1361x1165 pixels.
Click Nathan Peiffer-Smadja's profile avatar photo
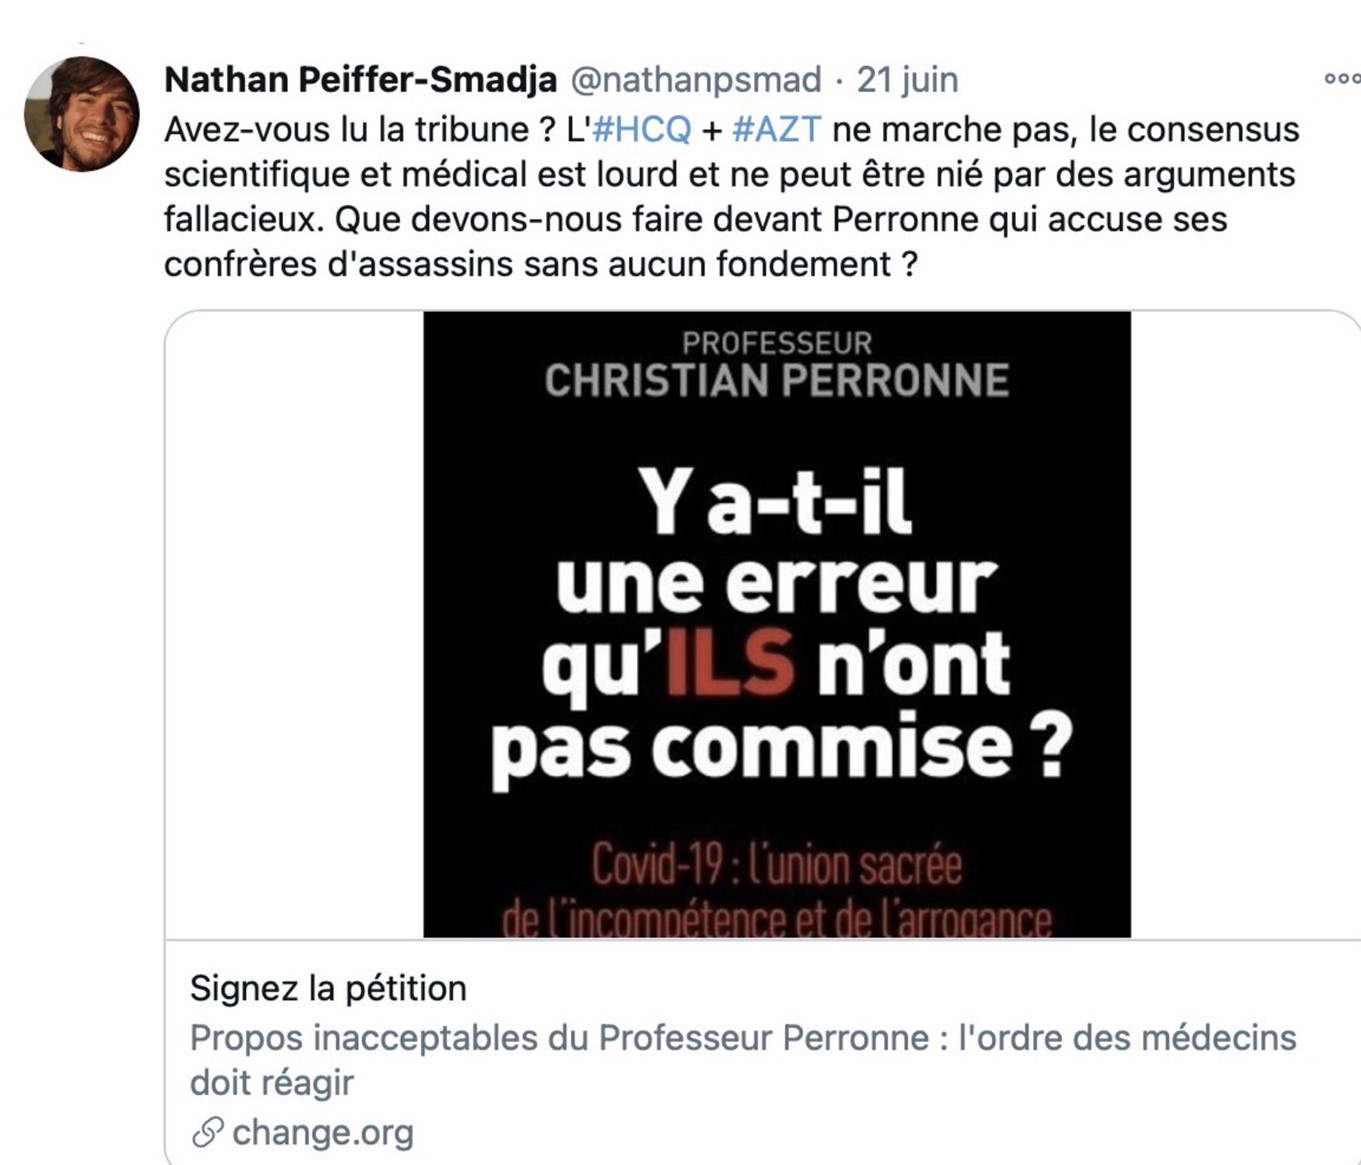(82, 114)
